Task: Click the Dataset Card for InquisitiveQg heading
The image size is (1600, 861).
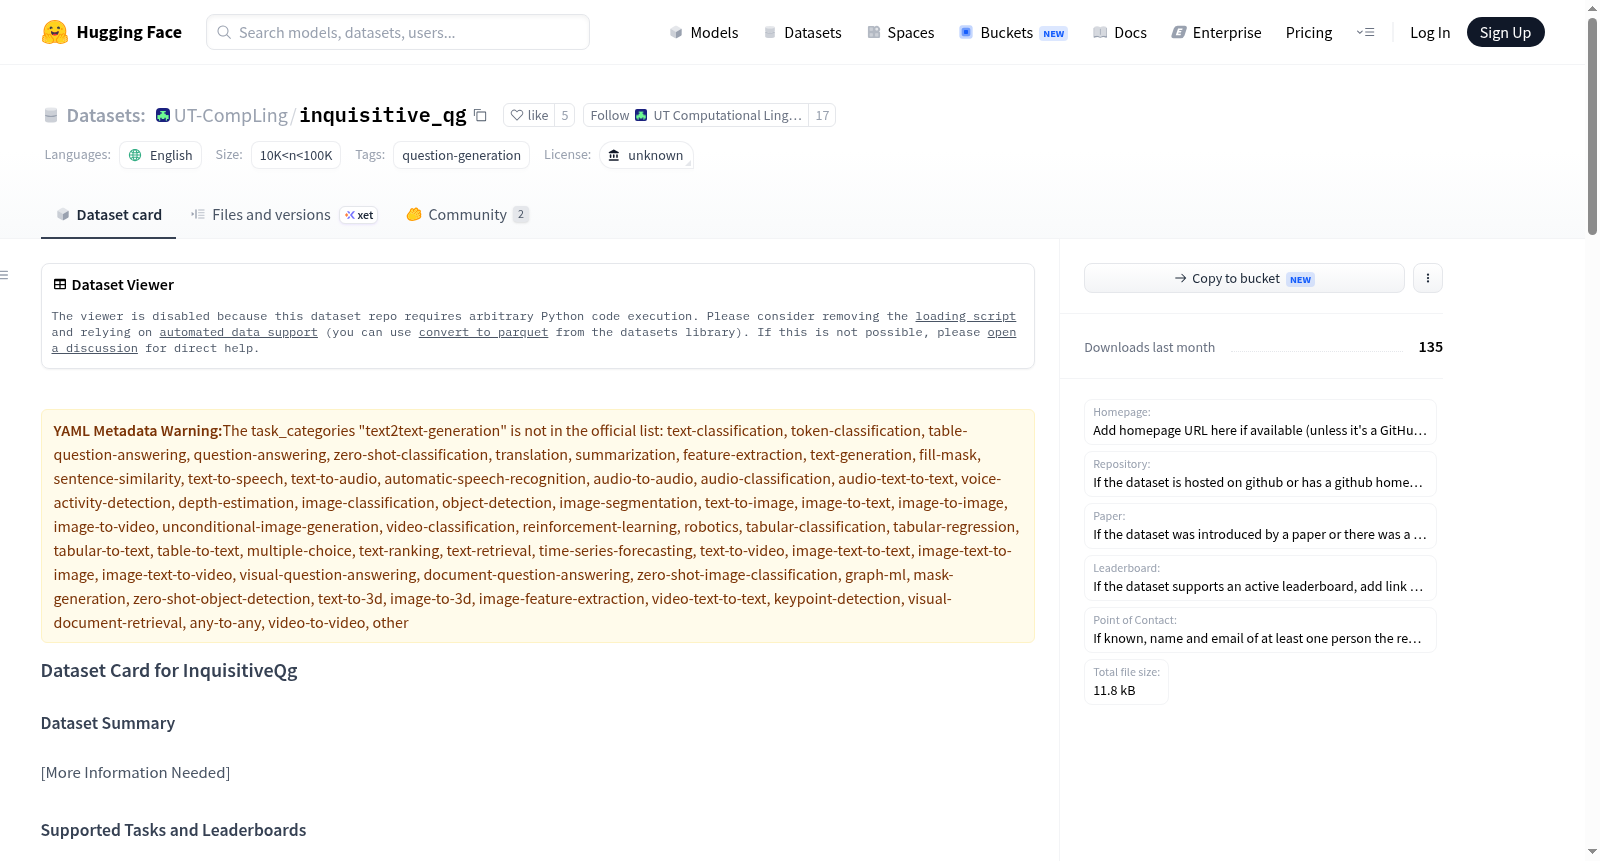Action: (169, 671)
